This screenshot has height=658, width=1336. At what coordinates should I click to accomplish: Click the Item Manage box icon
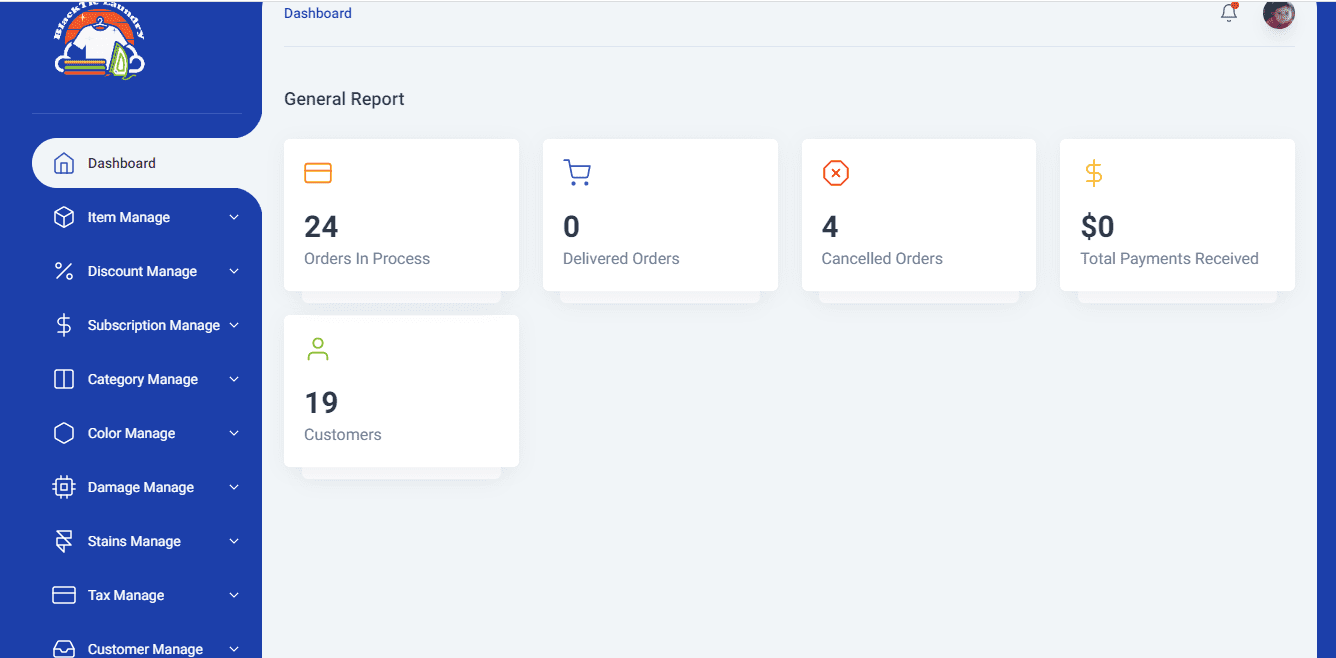[x=64, y=217]
